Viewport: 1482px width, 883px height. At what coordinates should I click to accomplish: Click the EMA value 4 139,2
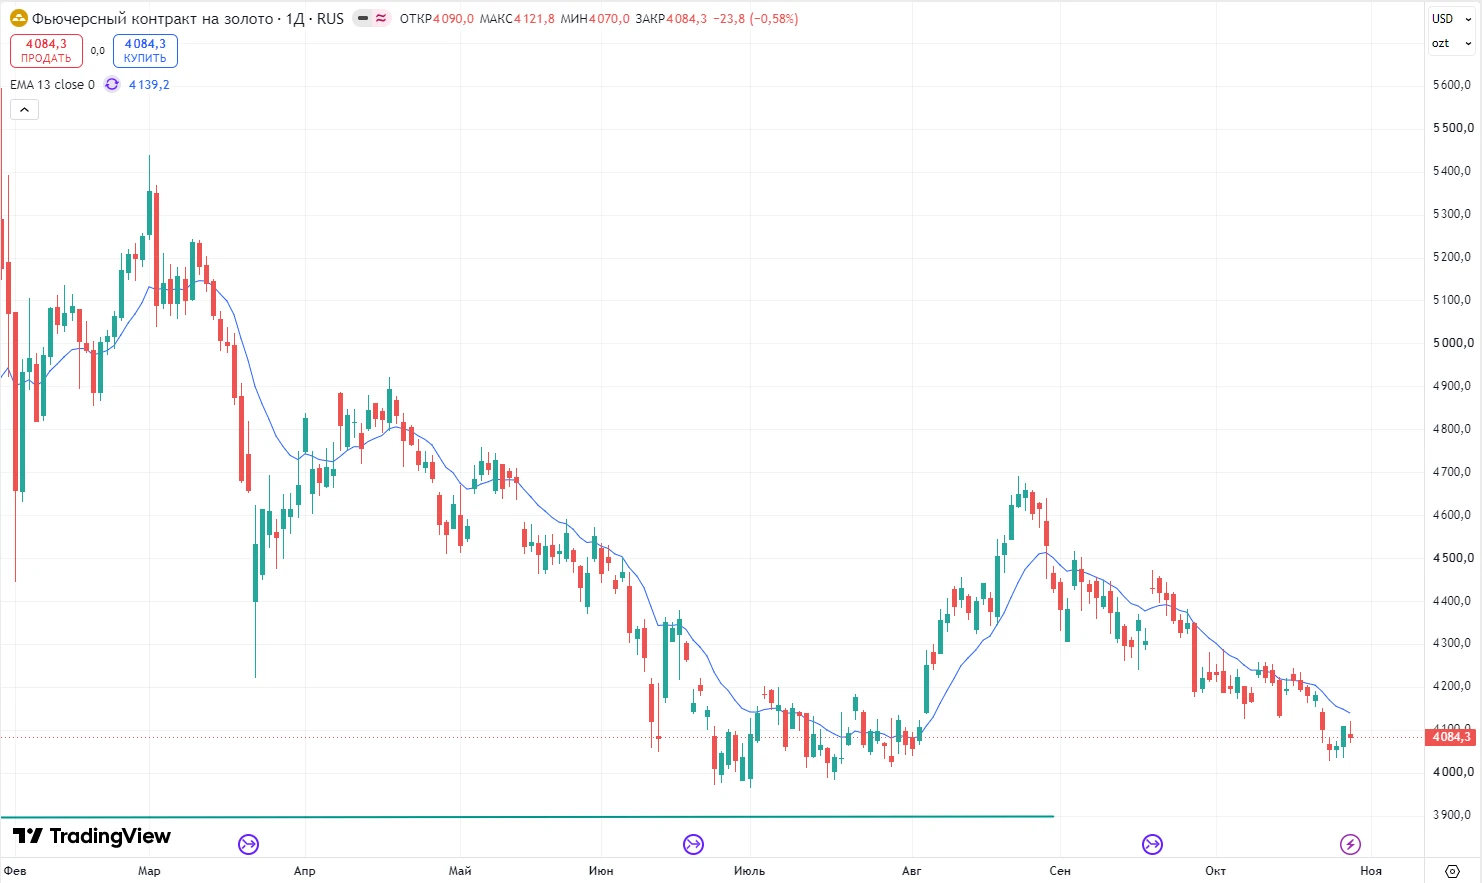coord(149,84)
